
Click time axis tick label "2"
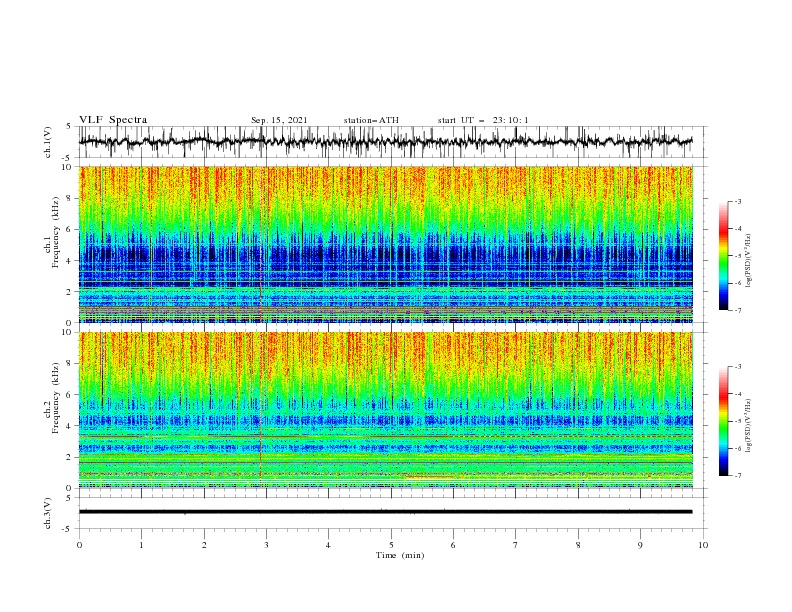coord(204,545)
